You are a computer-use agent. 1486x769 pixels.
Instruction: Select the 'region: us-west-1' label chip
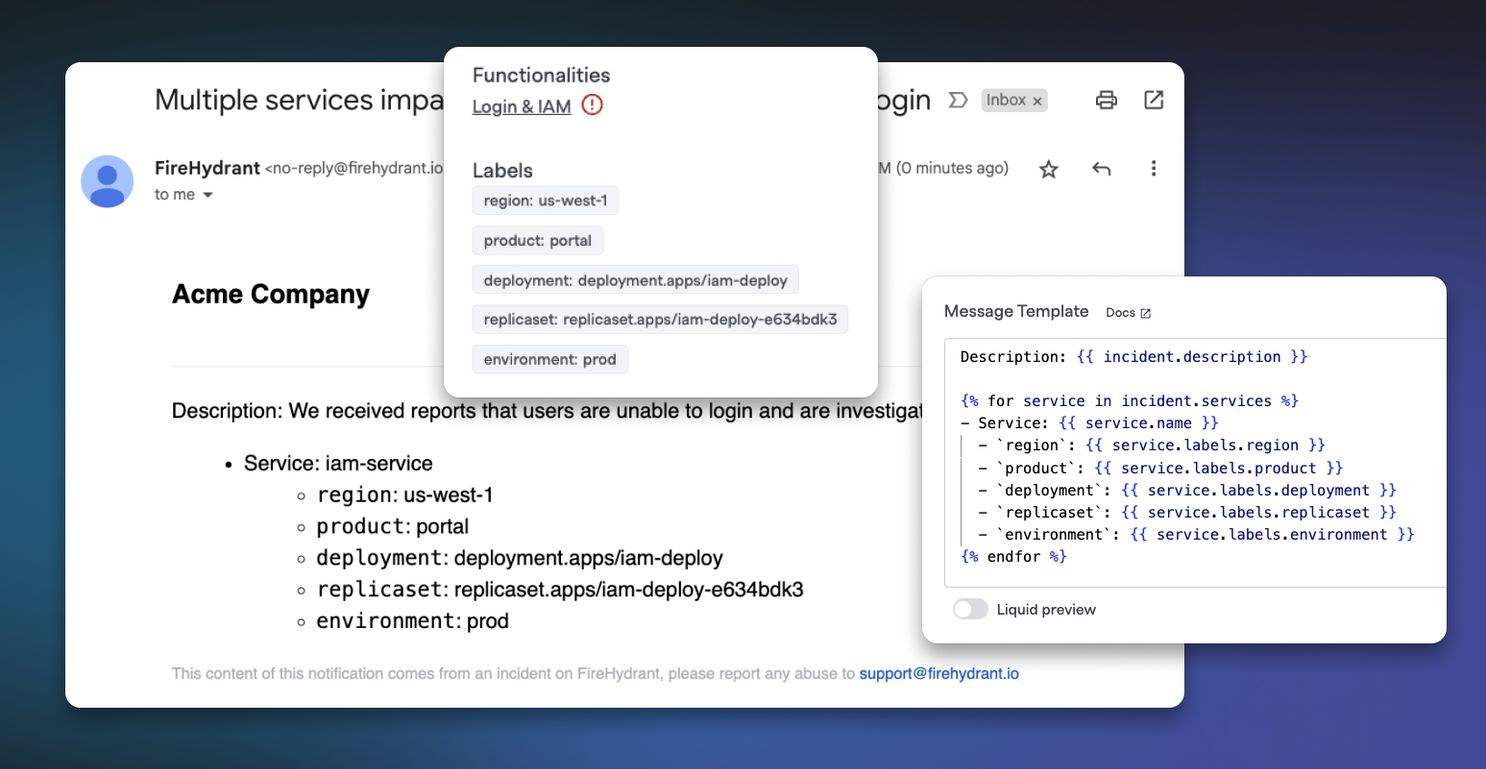click(x=545, y=201)
